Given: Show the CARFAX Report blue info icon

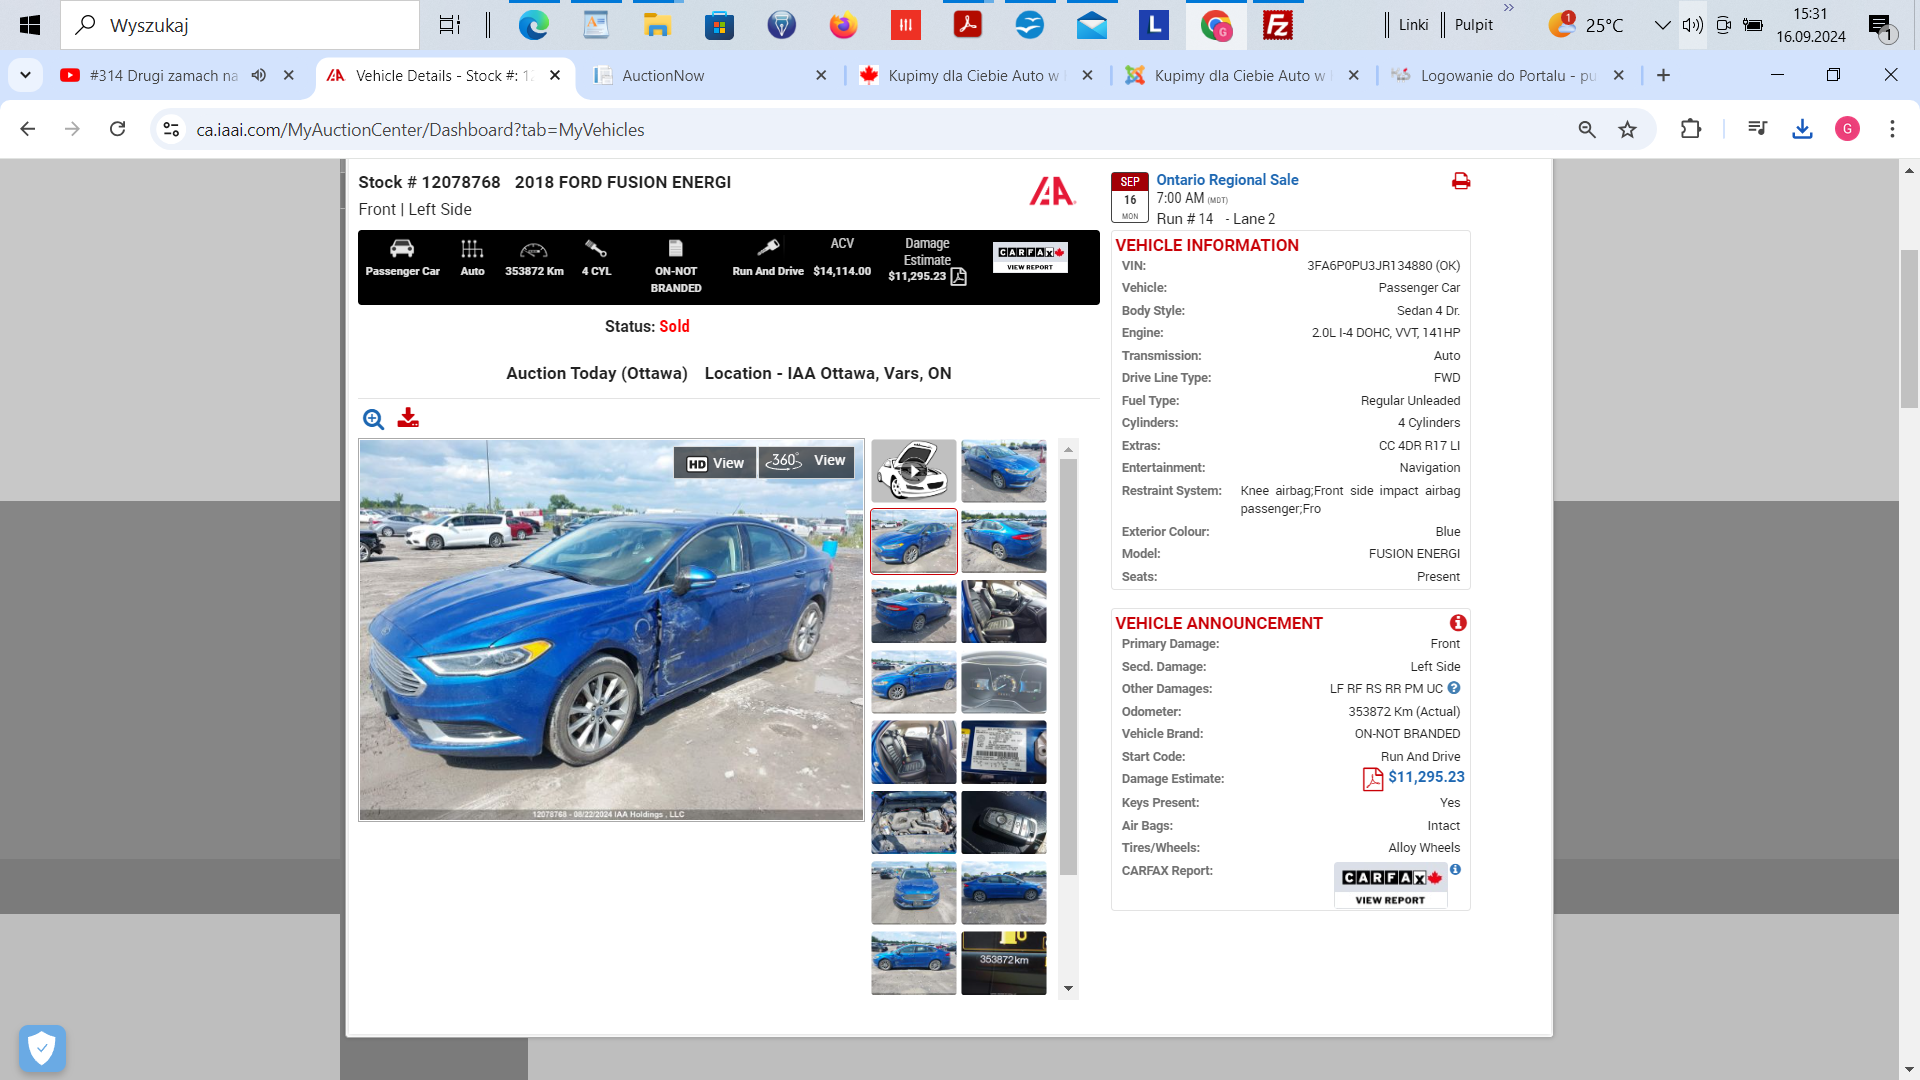Looking at the screenshot, I should click(1456, 870).
